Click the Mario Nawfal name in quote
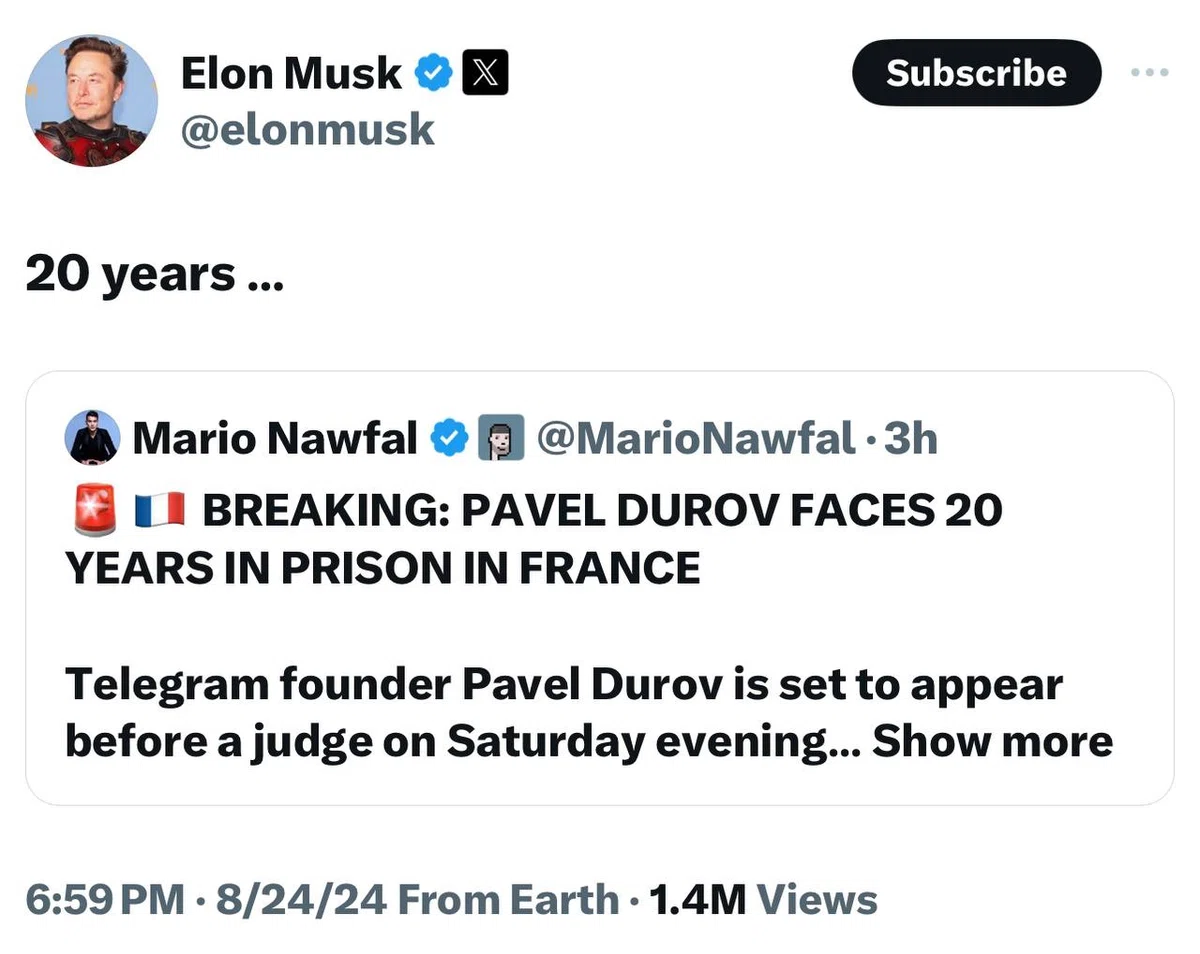The image size is (1200, 954). click(x=275, y=438)
